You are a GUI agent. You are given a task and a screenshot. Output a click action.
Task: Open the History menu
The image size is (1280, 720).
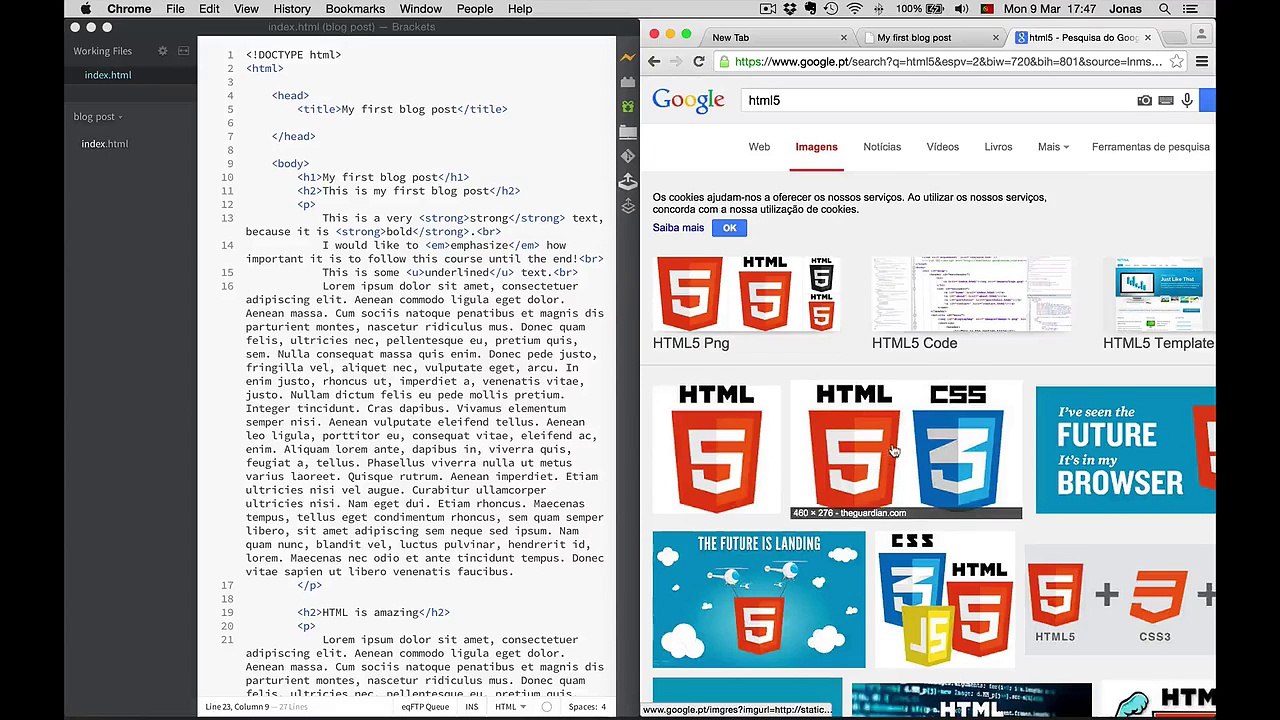tap(292, 9)
